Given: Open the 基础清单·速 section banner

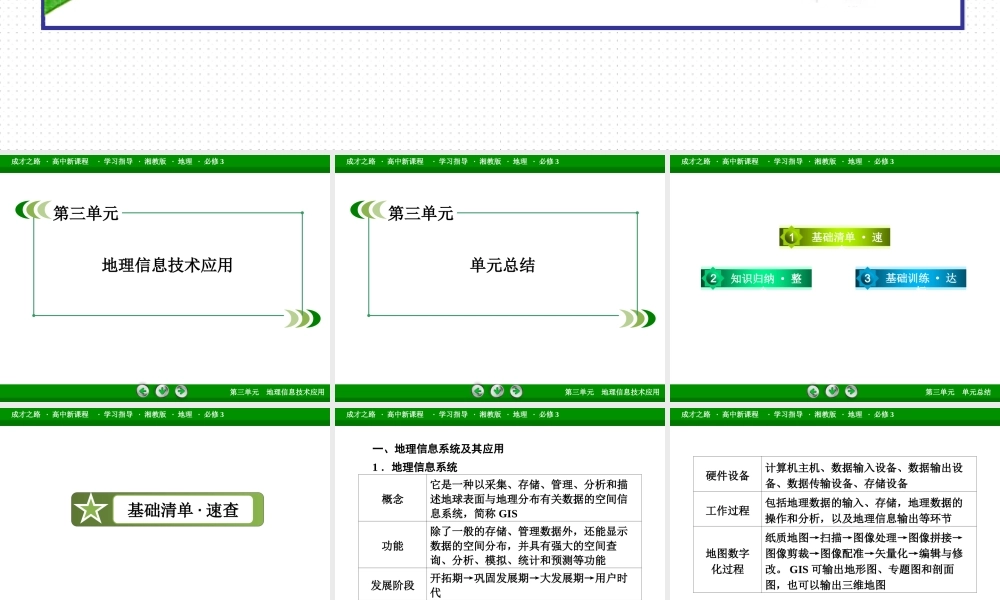Looking at the screenshot, I should pos(835,237).
